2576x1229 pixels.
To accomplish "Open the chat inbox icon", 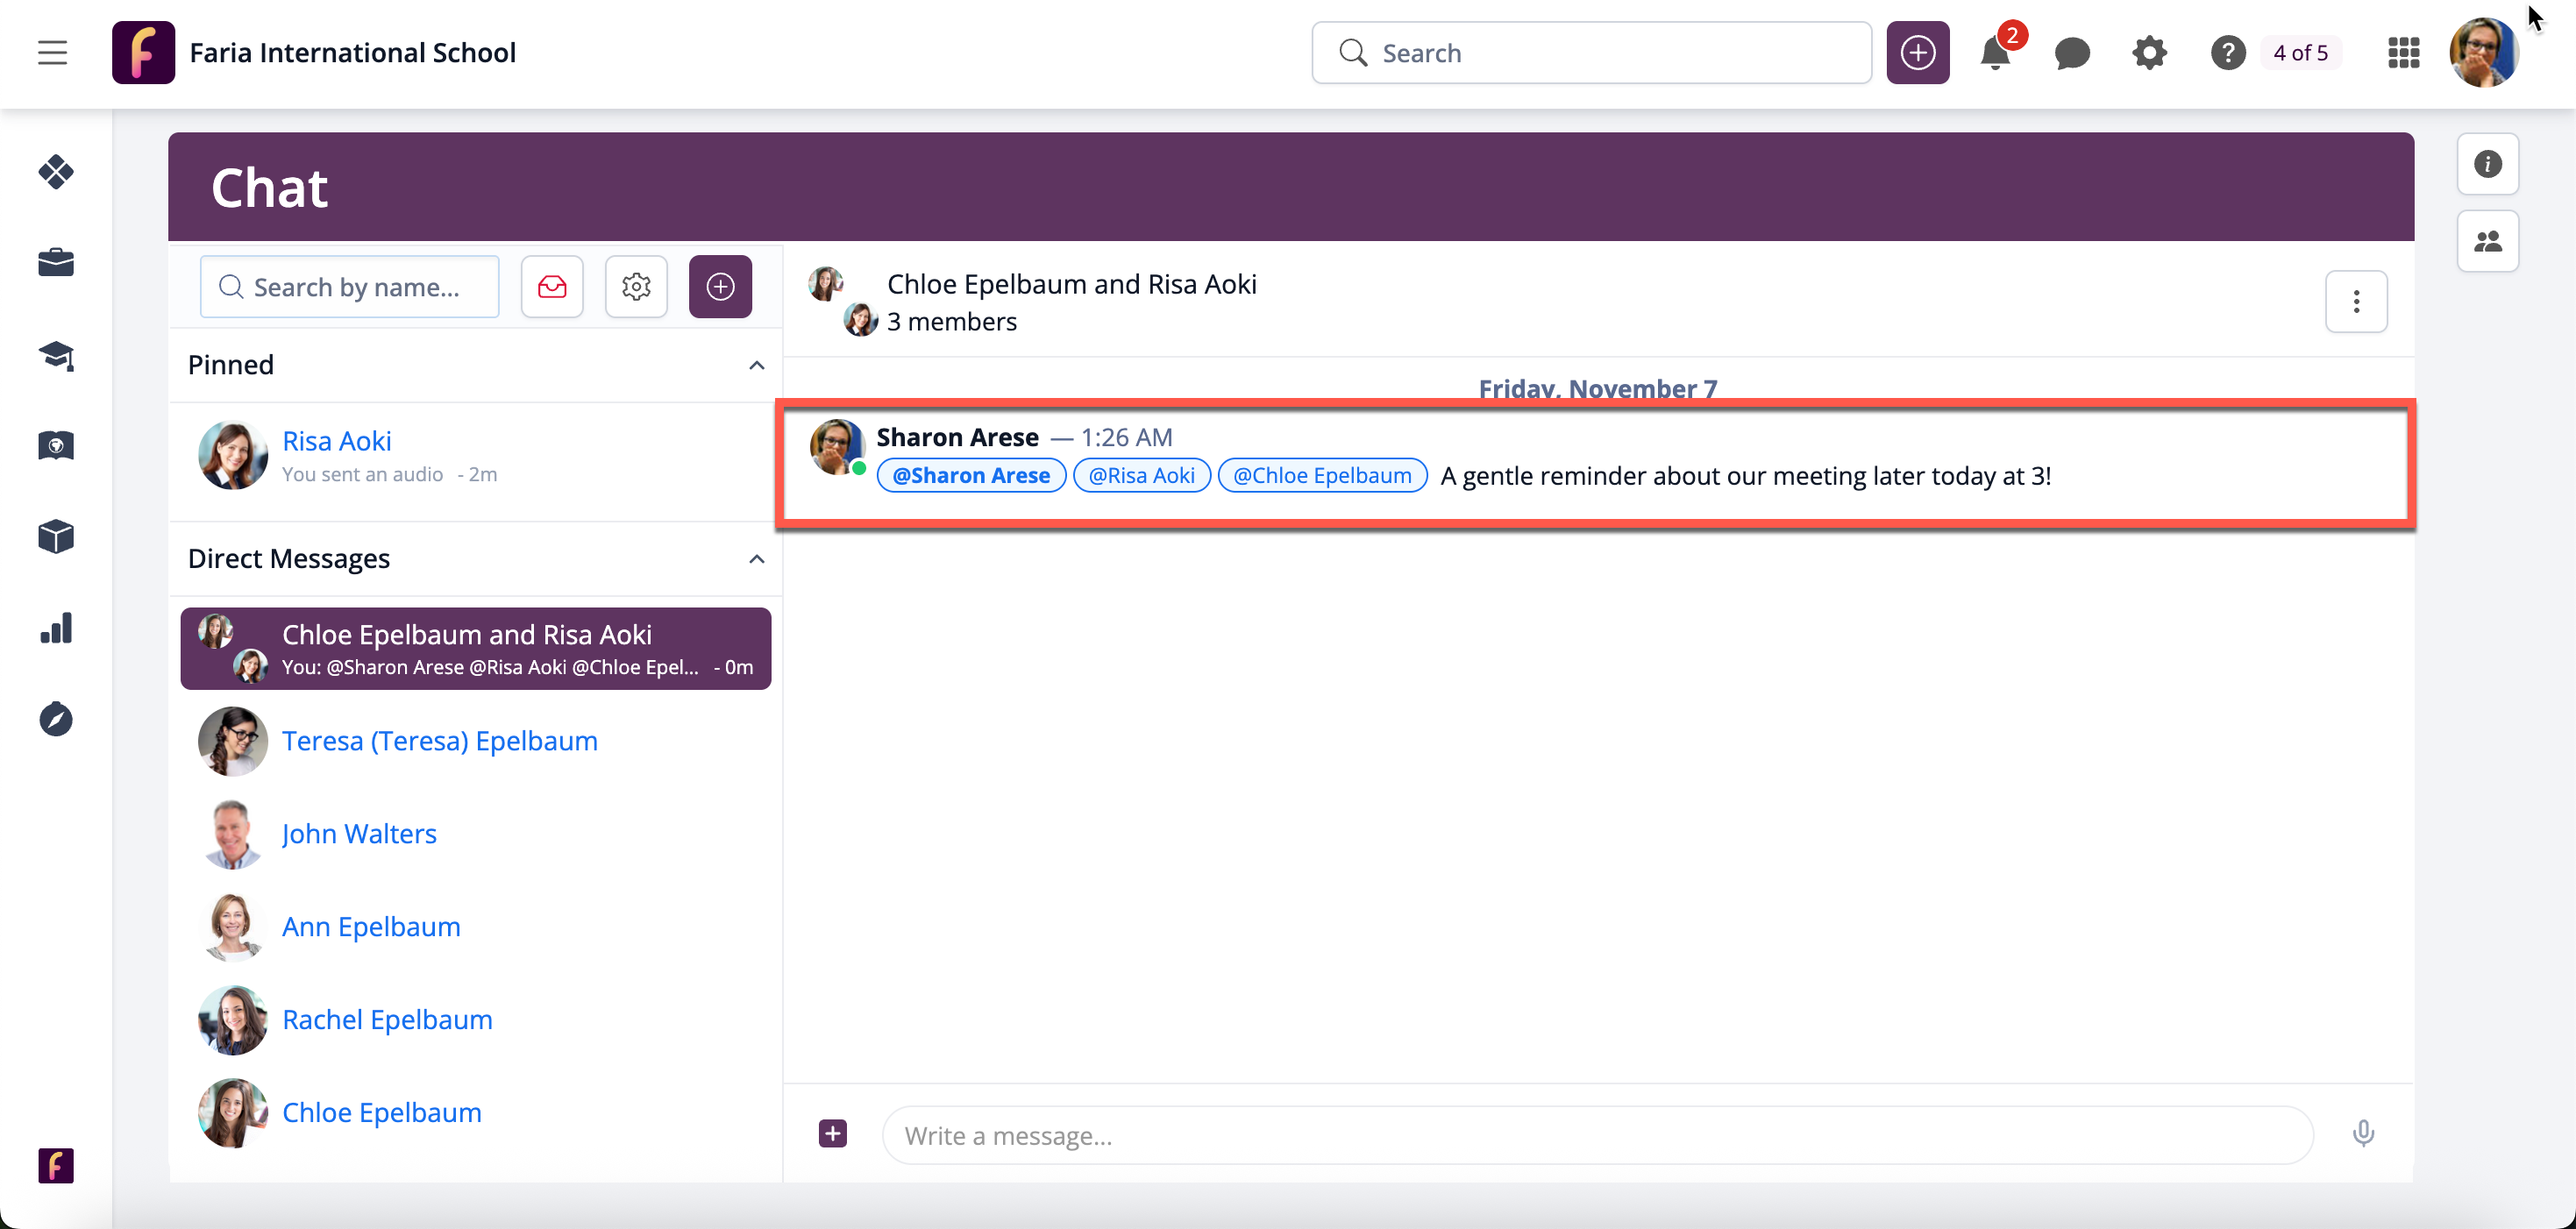I will coord(552,287).
